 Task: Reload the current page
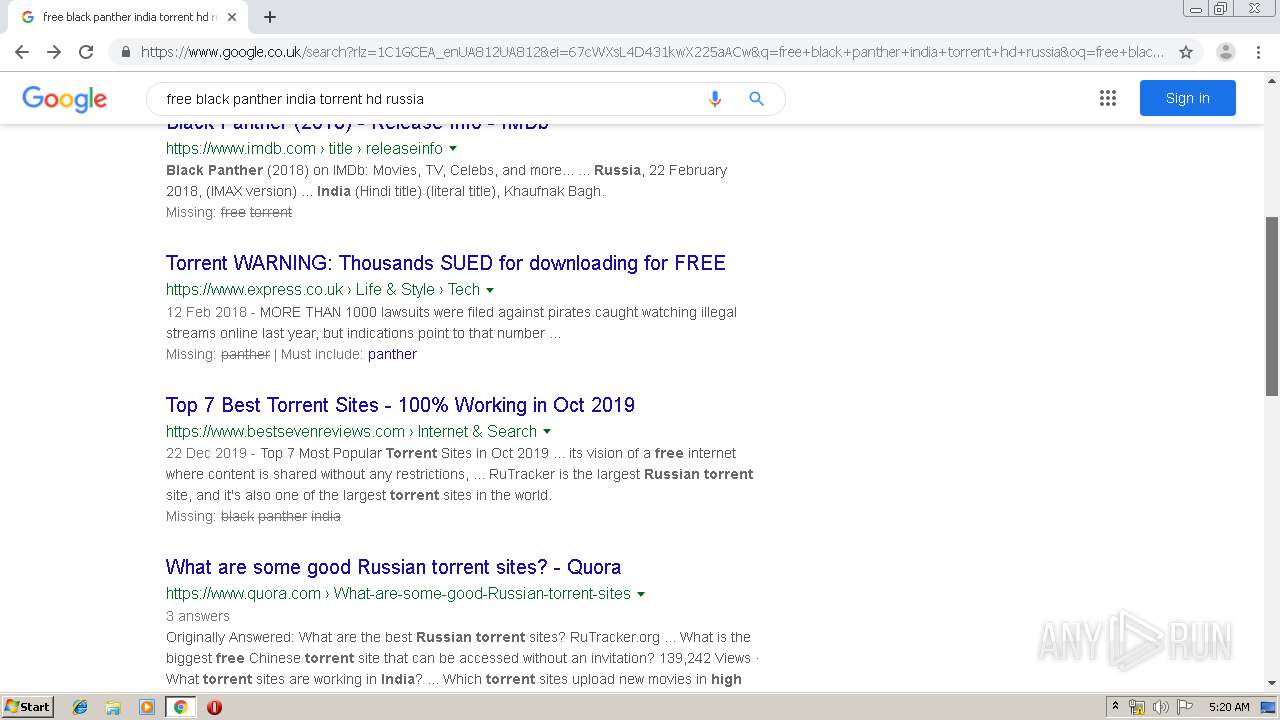tap(86, 52)
